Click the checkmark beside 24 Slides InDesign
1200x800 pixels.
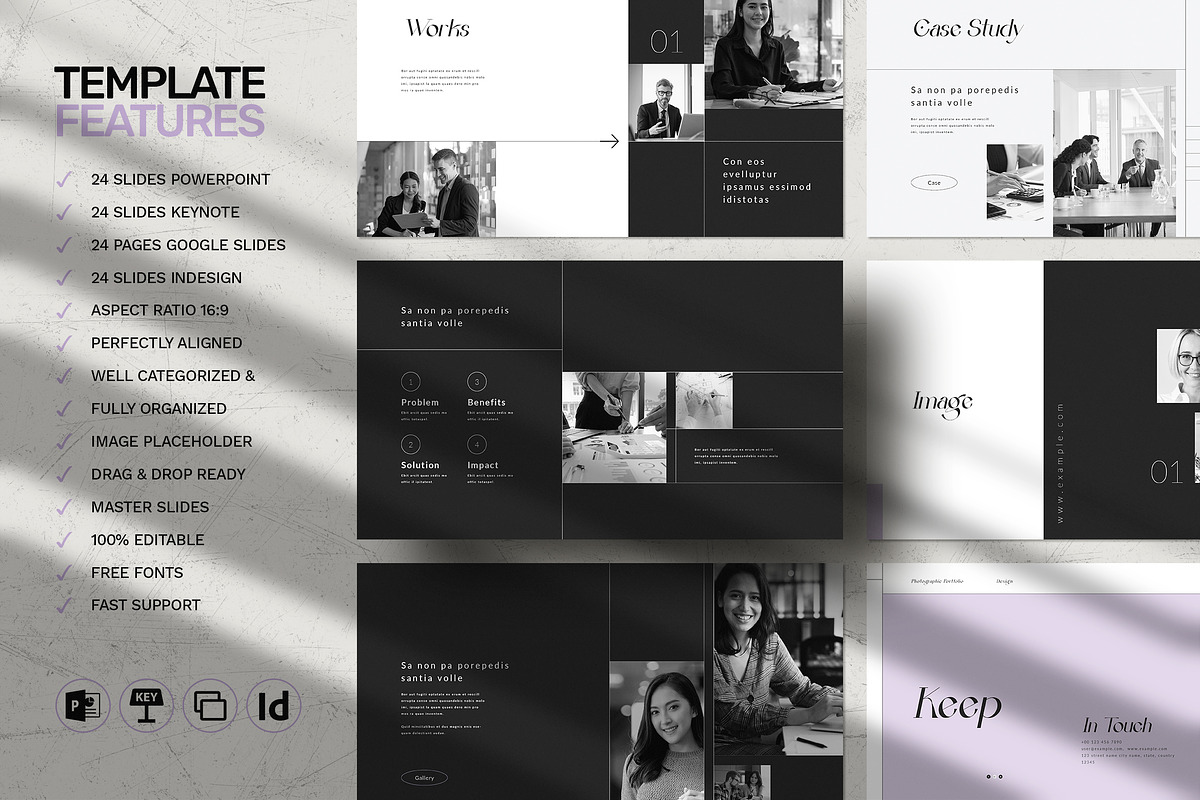pyautogui.click(x=65, y=278)
